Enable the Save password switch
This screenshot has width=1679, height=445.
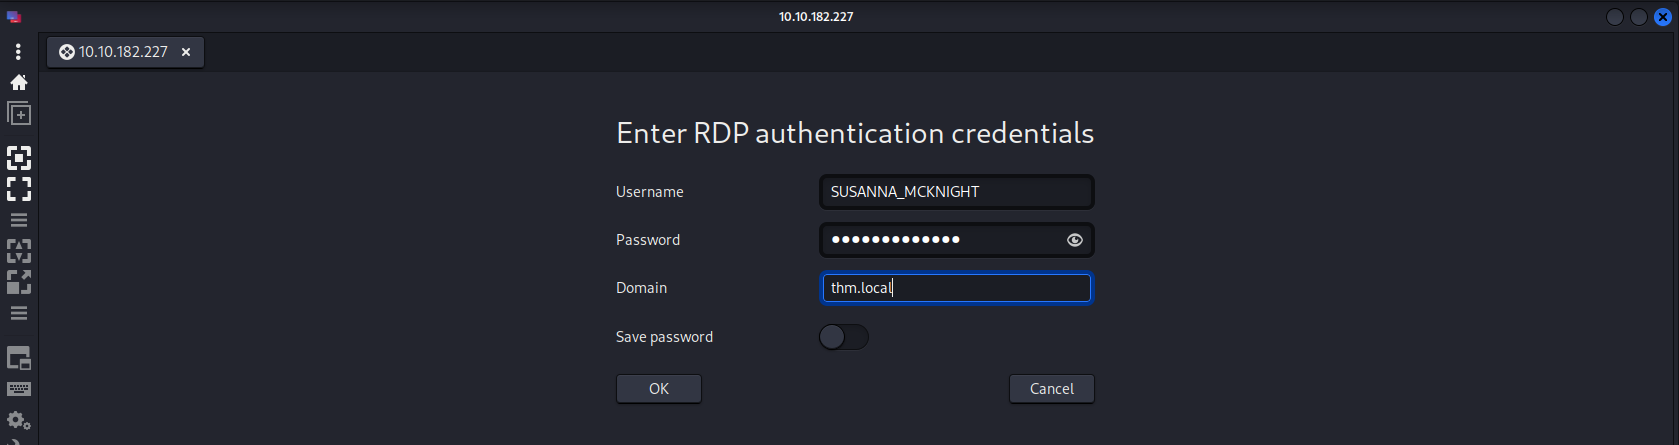pos(843,337)
